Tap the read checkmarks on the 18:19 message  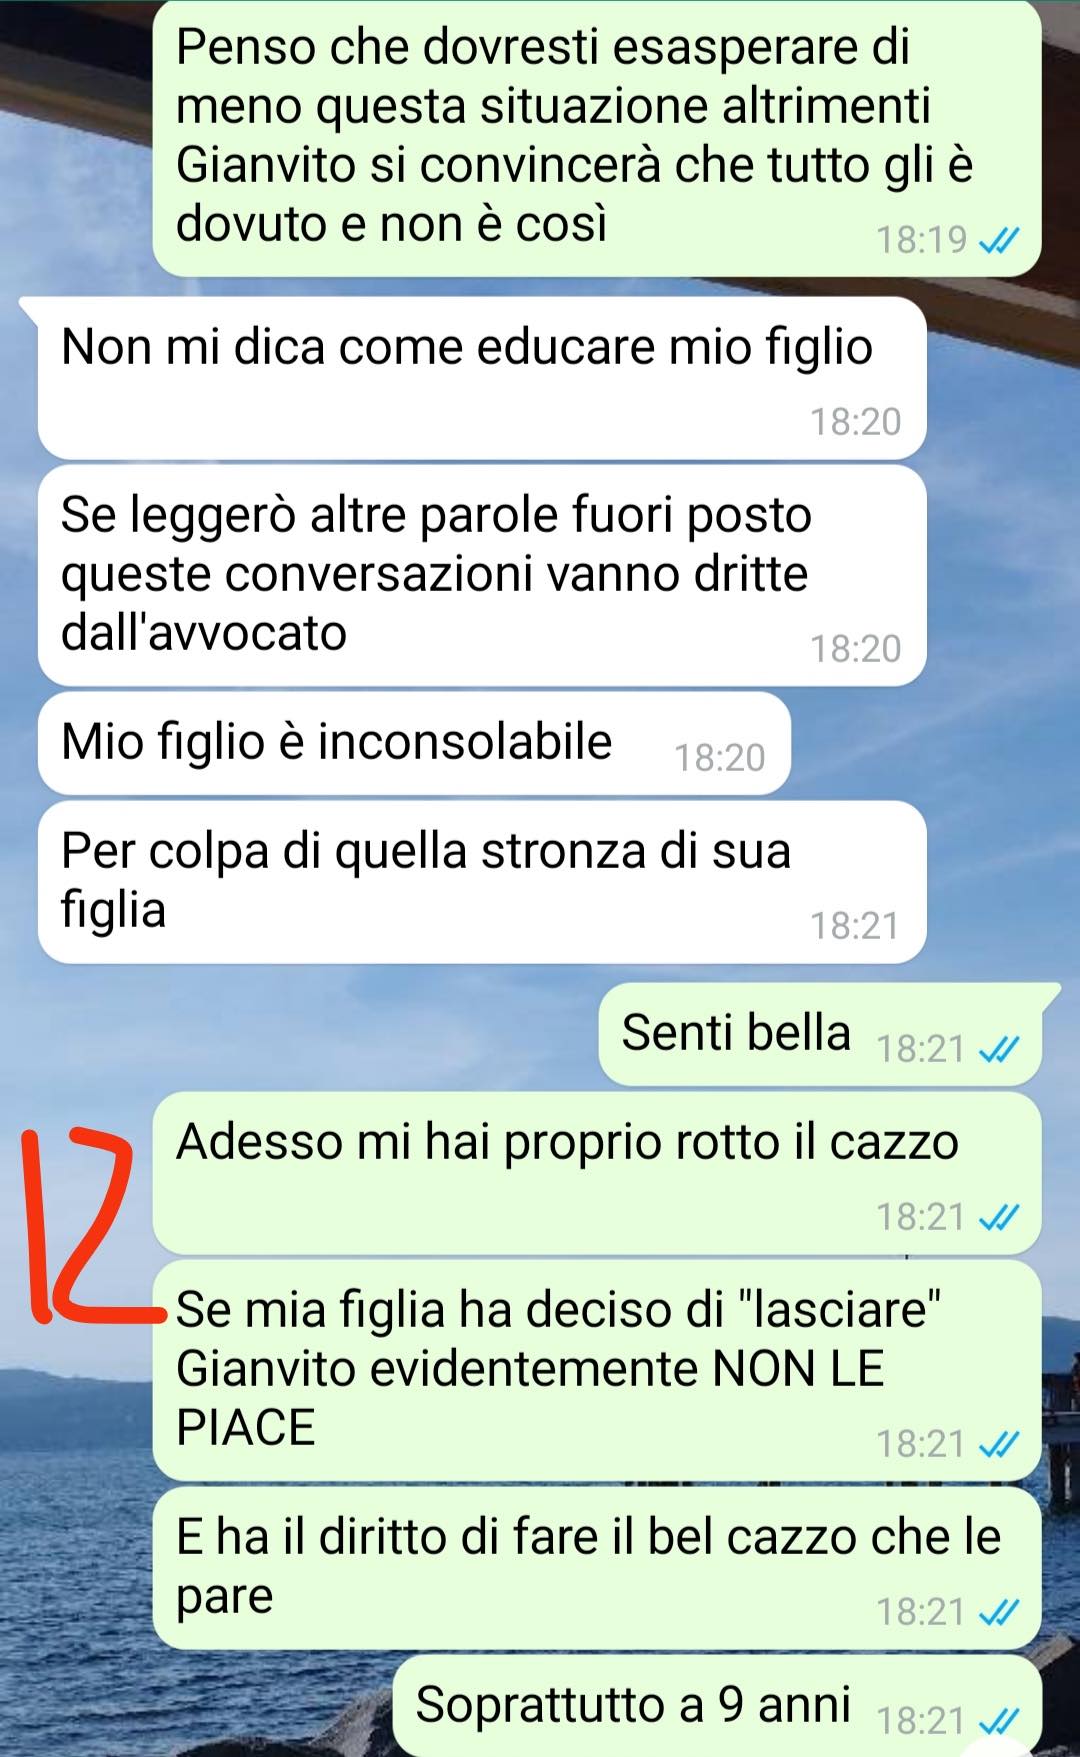[999, 241]
